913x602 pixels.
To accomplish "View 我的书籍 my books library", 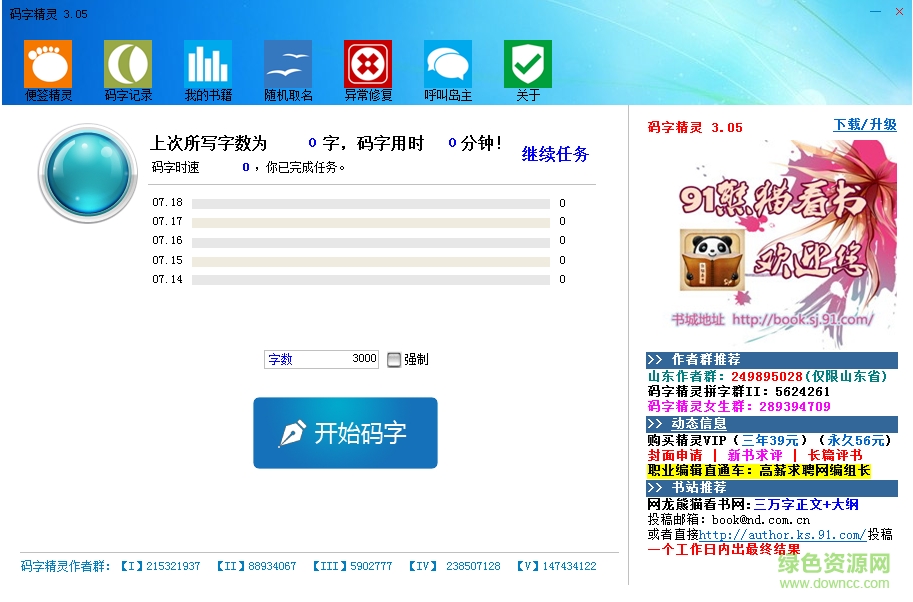I will pyautogui.click(x=207, y=70).
